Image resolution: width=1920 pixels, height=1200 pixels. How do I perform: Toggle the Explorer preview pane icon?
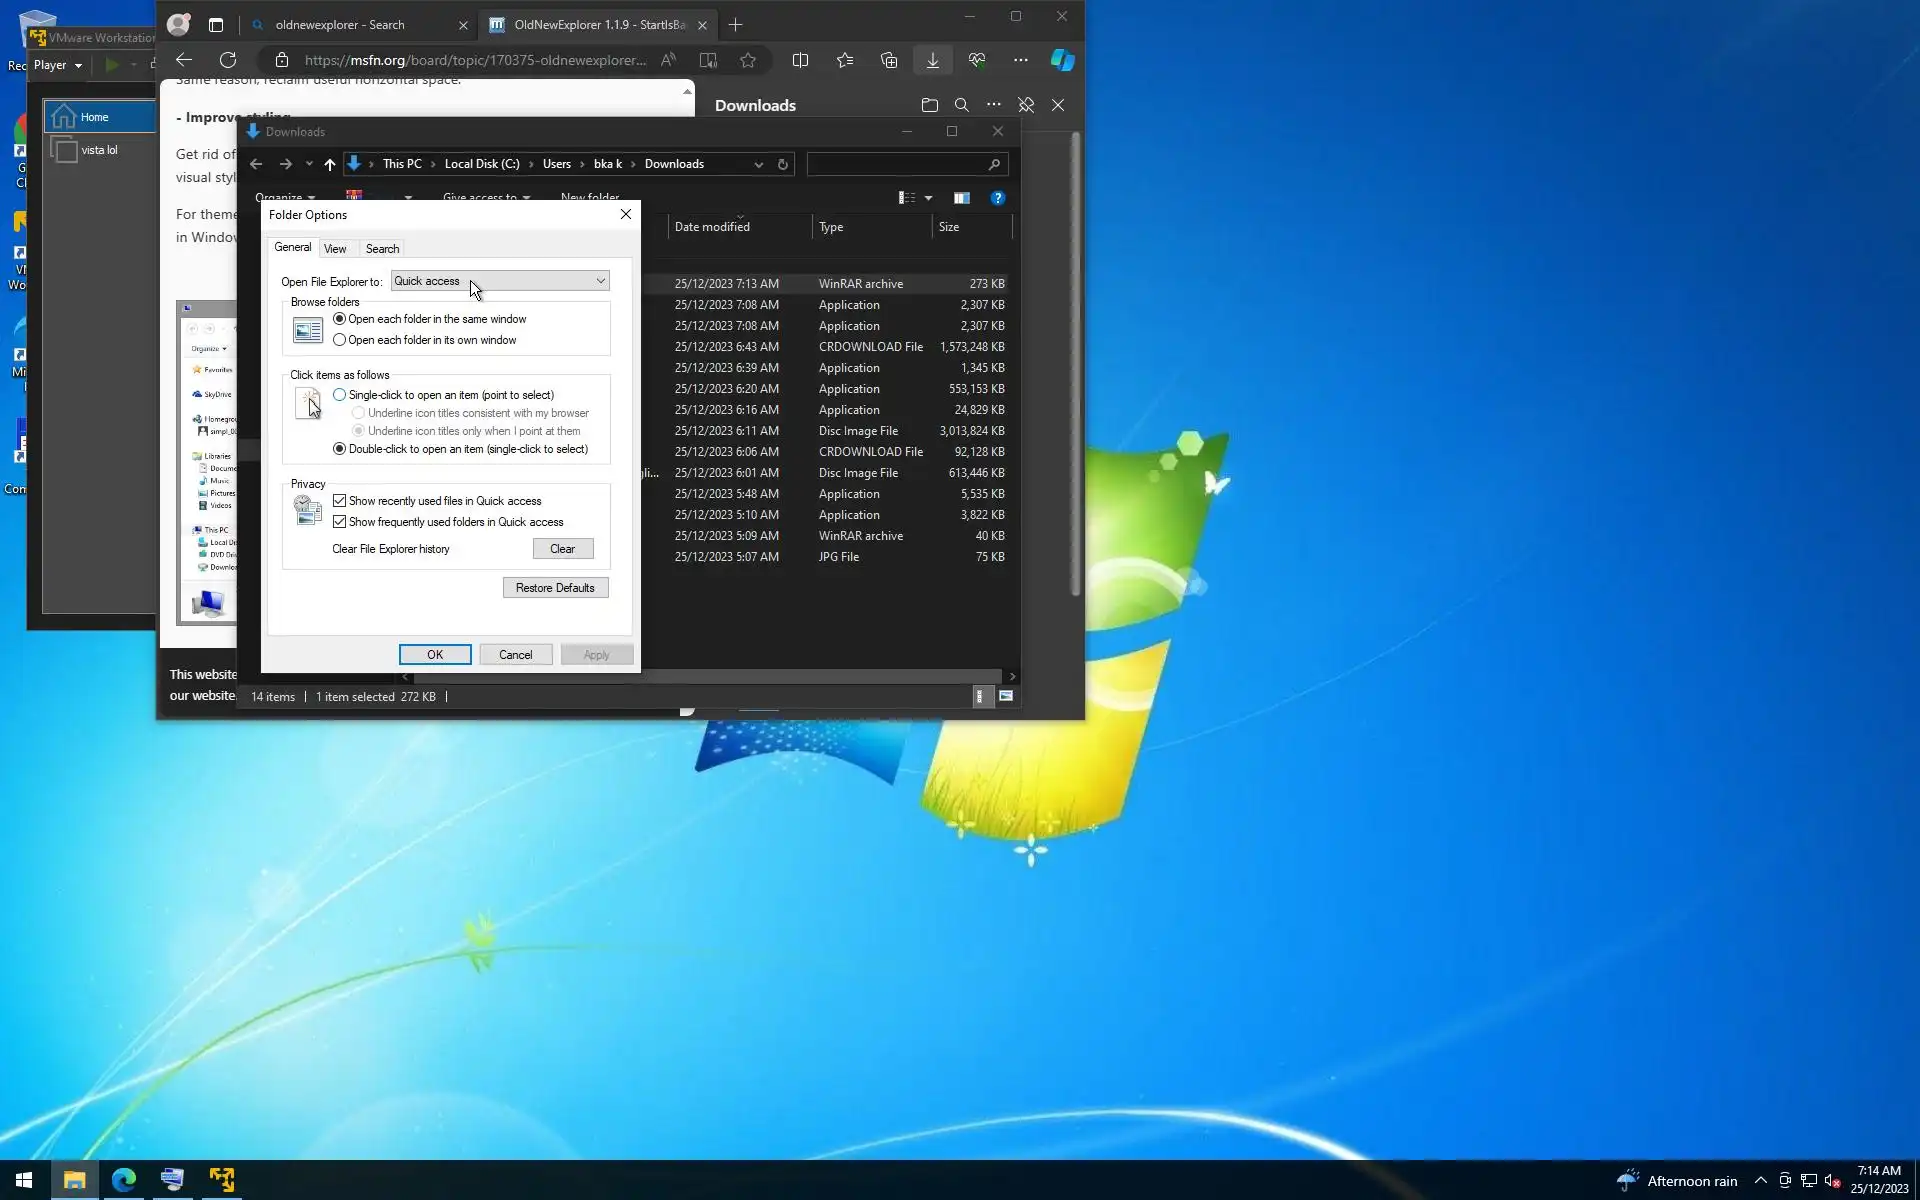[x=961, y=198]
